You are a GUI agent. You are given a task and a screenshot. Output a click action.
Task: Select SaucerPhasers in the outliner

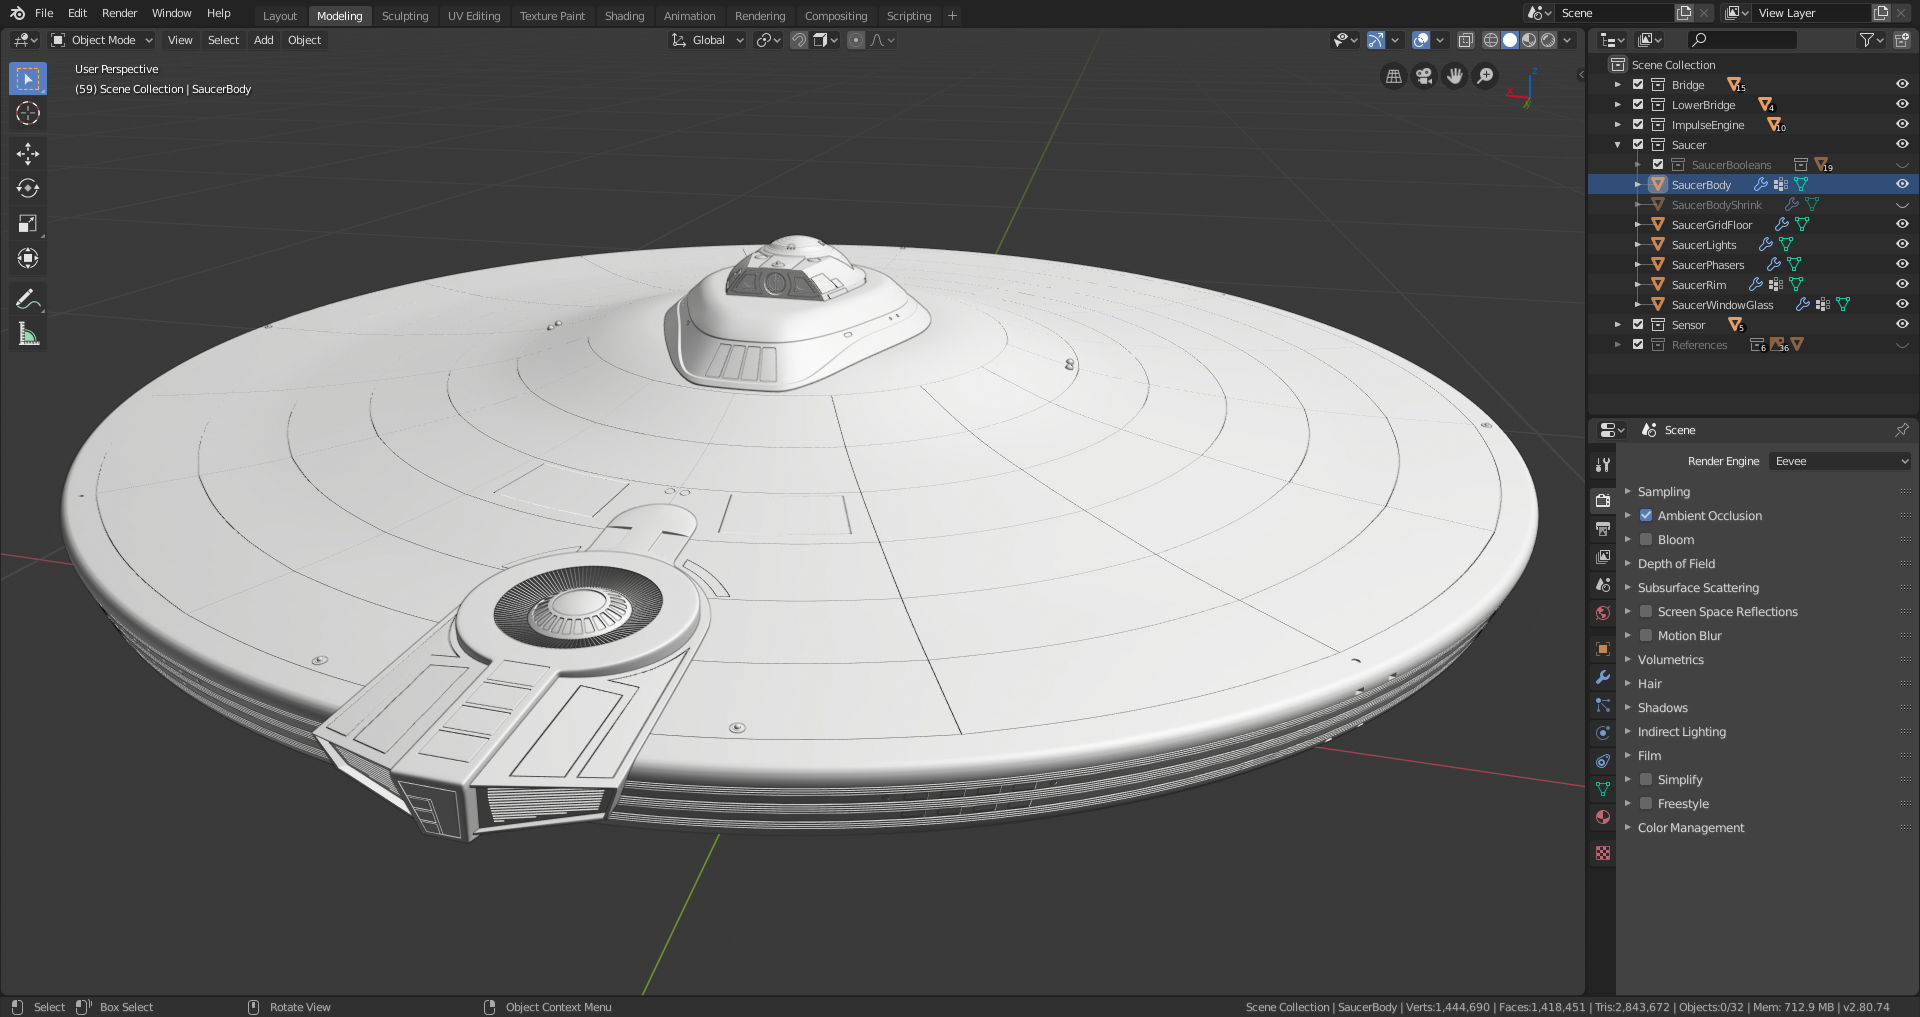(x=1708, y=265)
